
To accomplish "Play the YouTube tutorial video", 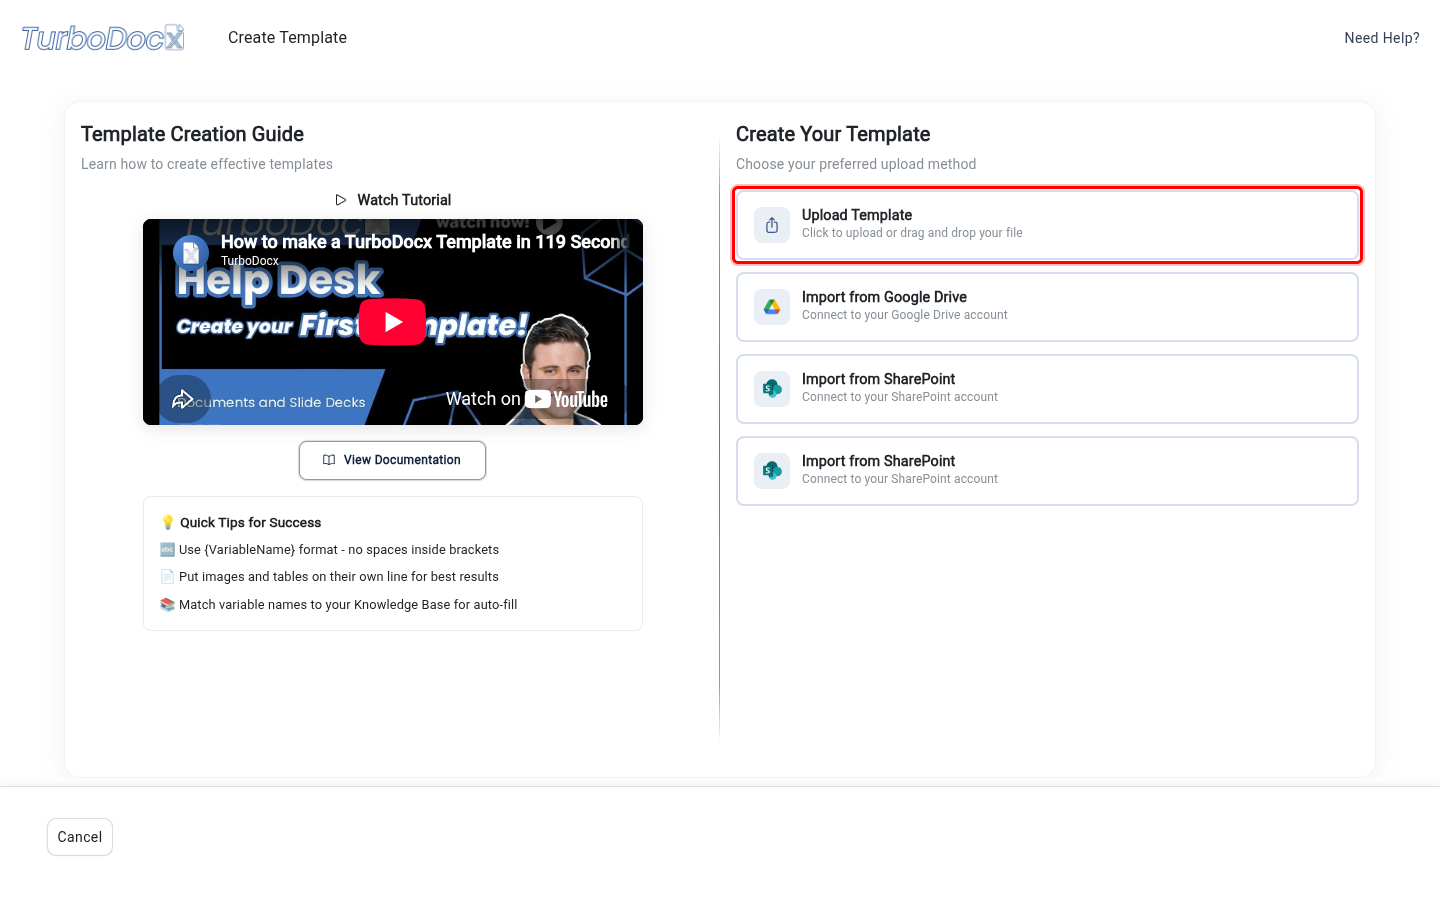I will [392, 322].
